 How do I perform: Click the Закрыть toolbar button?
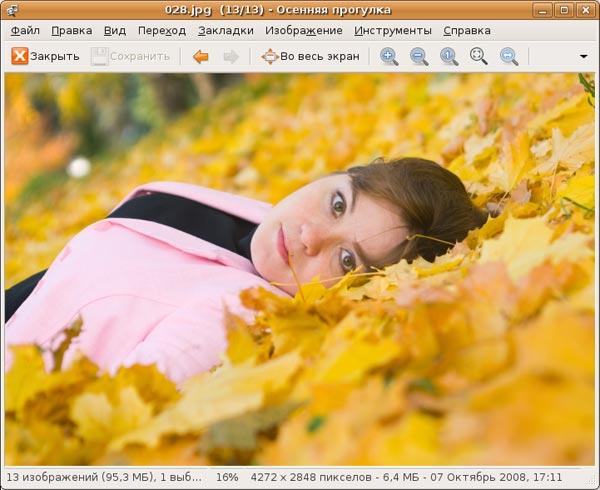click(x=45, y=56)
